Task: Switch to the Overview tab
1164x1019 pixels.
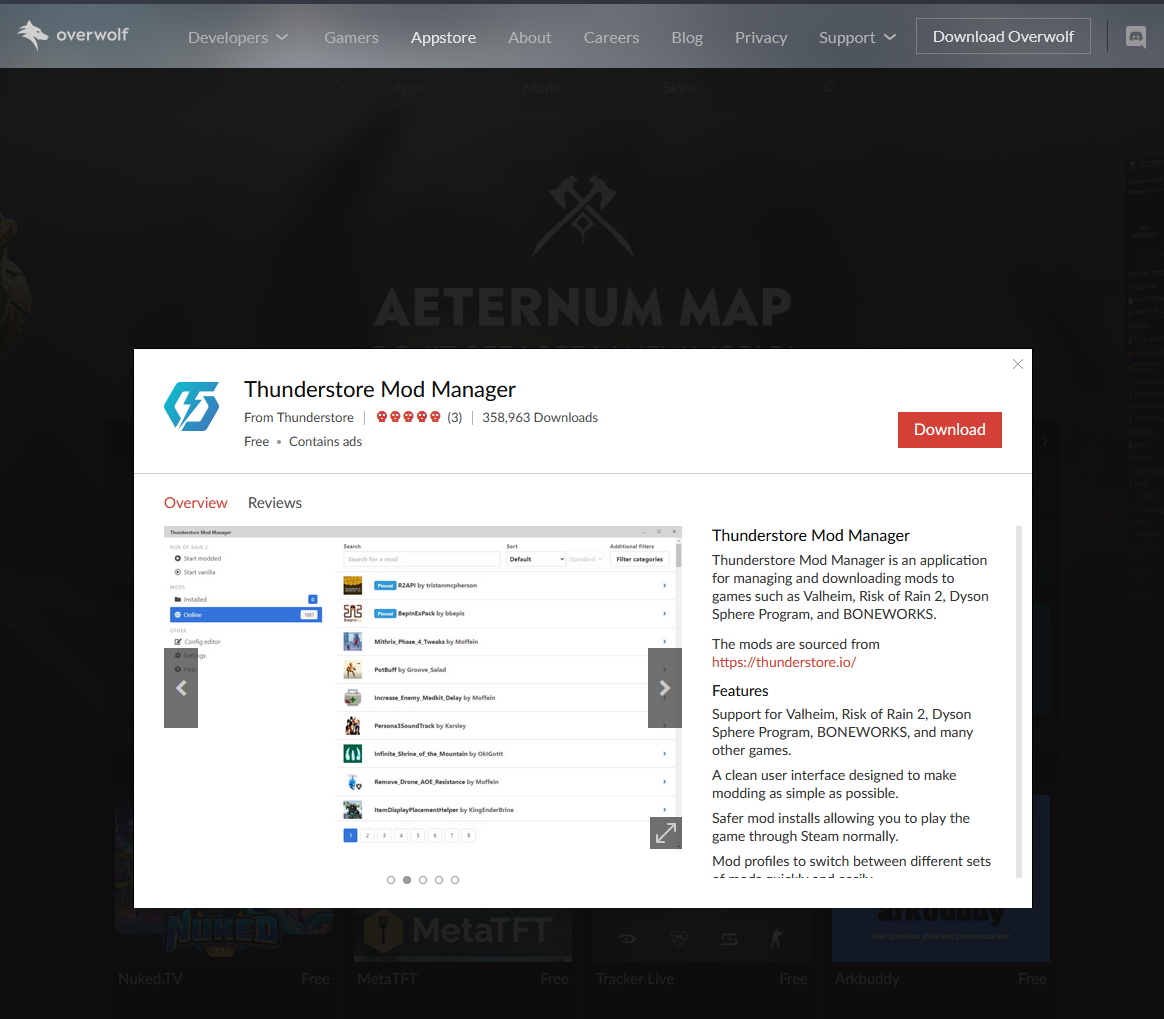Action: 195,502
